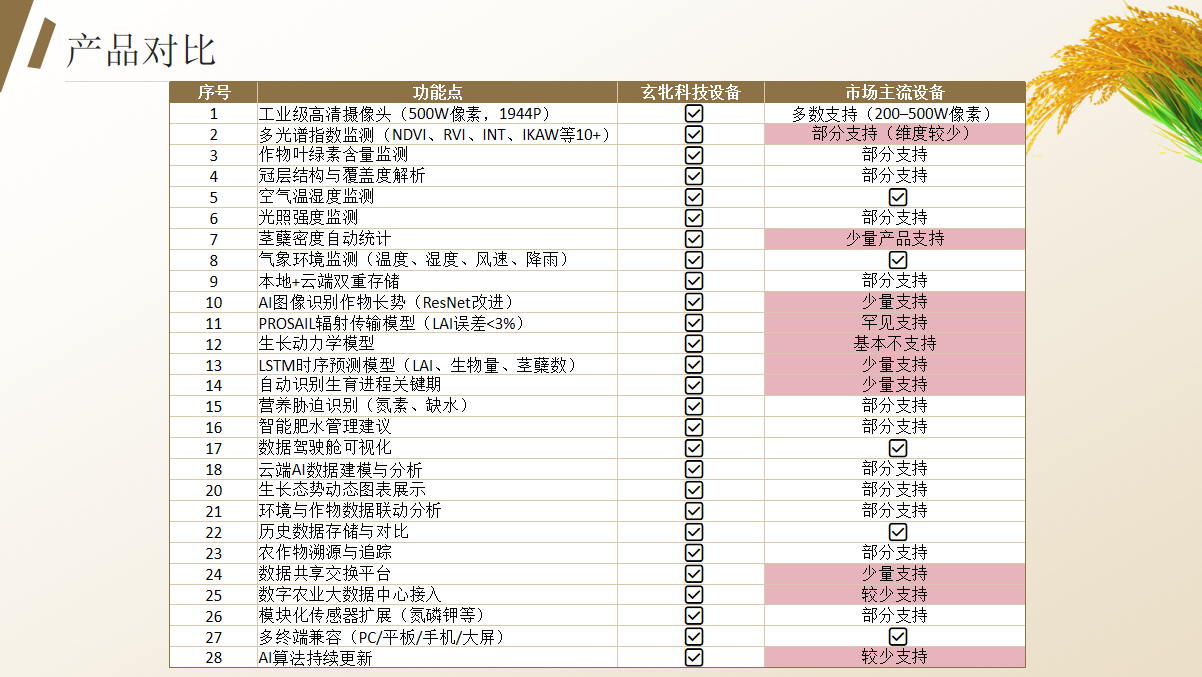
Task: Click row number 16 in 序号 column
Action: (213, 427)
